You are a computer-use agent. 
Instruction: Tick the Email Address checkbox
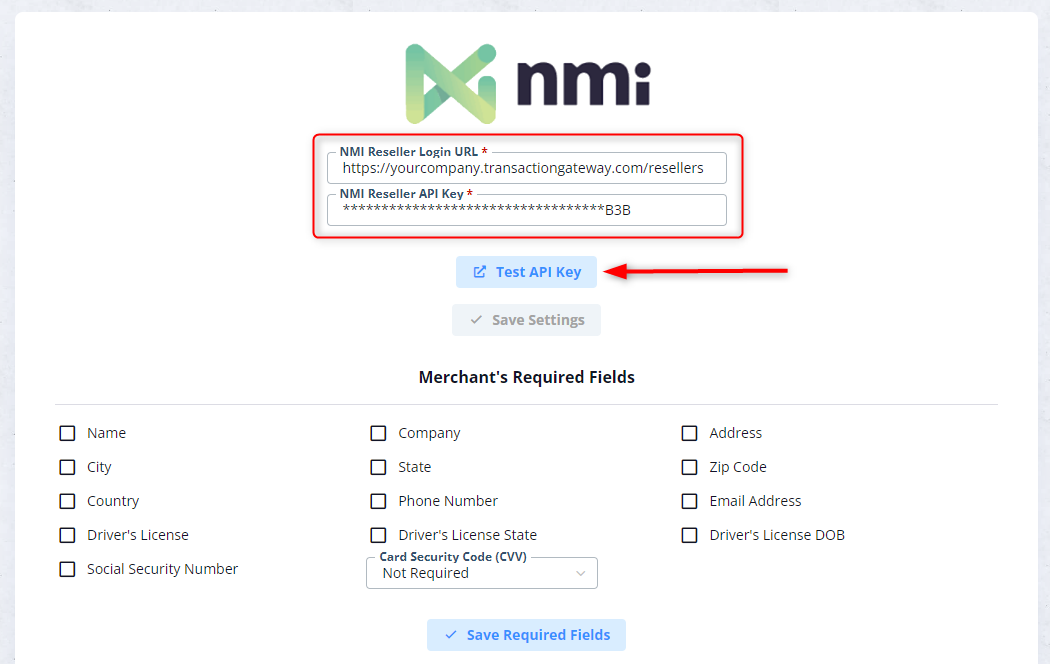click(689, 501)
